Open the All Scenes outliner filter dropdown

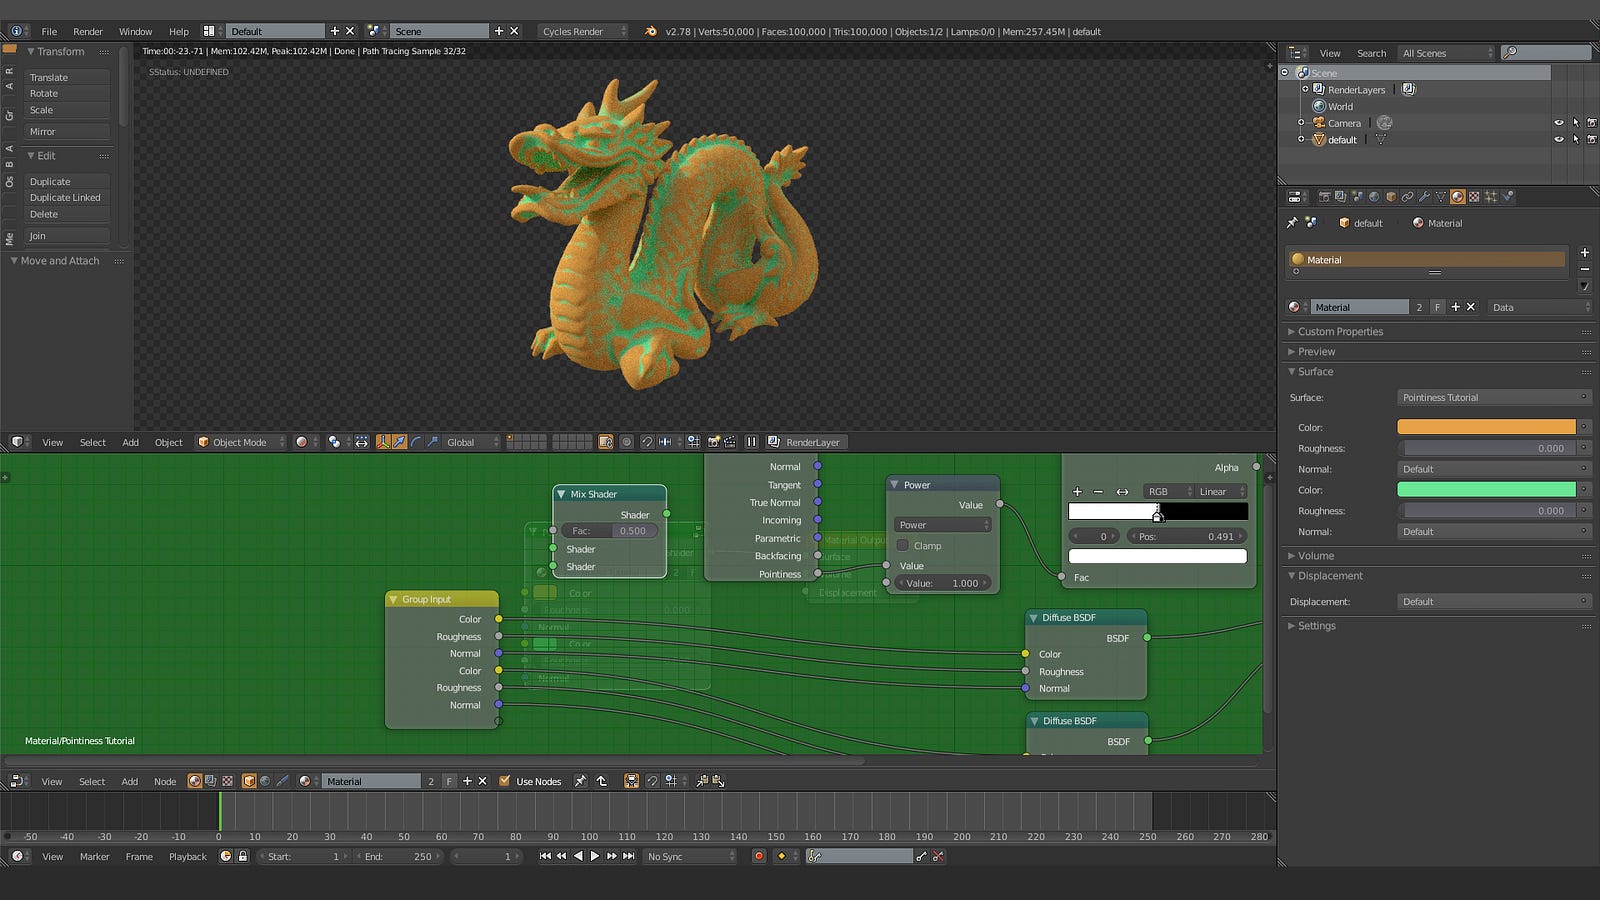1445,53
